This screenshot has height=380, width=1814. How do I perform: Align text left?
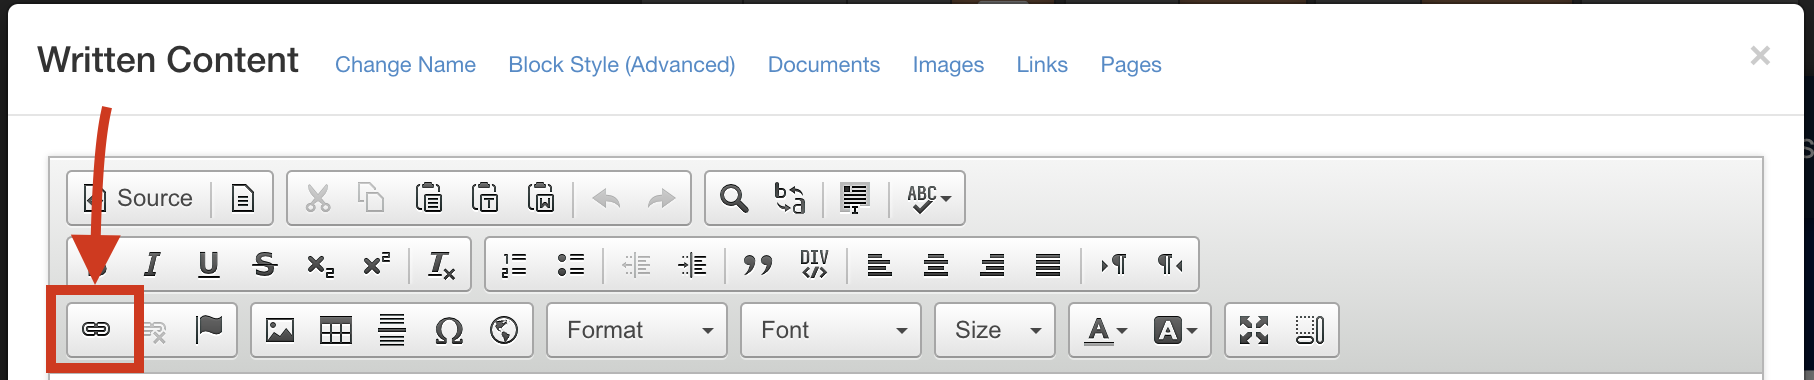click(x=880, y=264)
